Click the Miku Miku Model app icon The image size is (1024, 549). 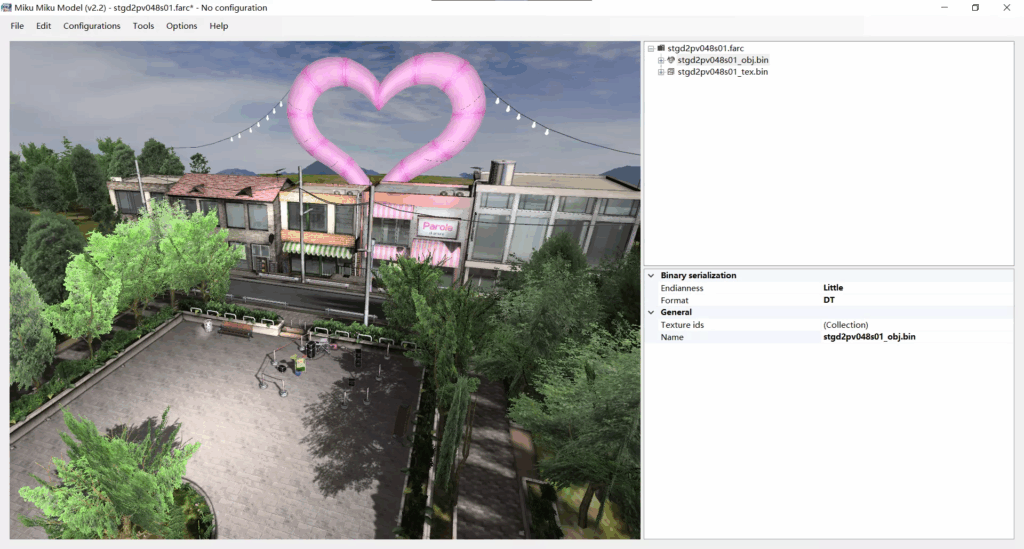(7, 8)
